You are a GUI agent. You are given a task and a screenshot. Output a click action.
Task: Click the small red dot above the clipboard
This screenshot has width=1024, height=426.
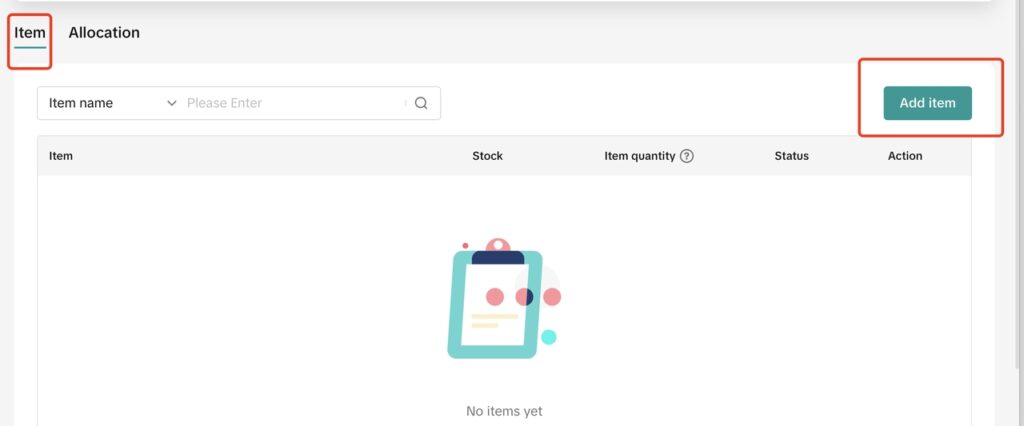[465, 245]
